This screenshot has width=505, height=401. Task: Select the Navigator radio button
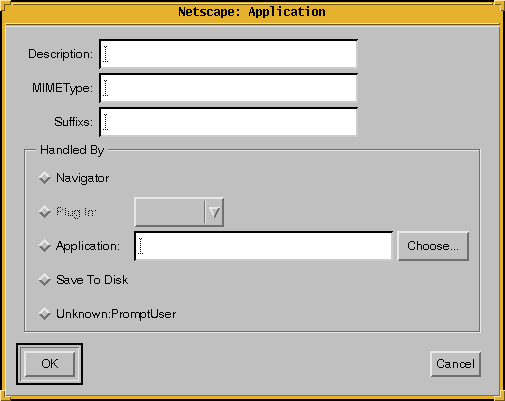(x=44, y=178)
